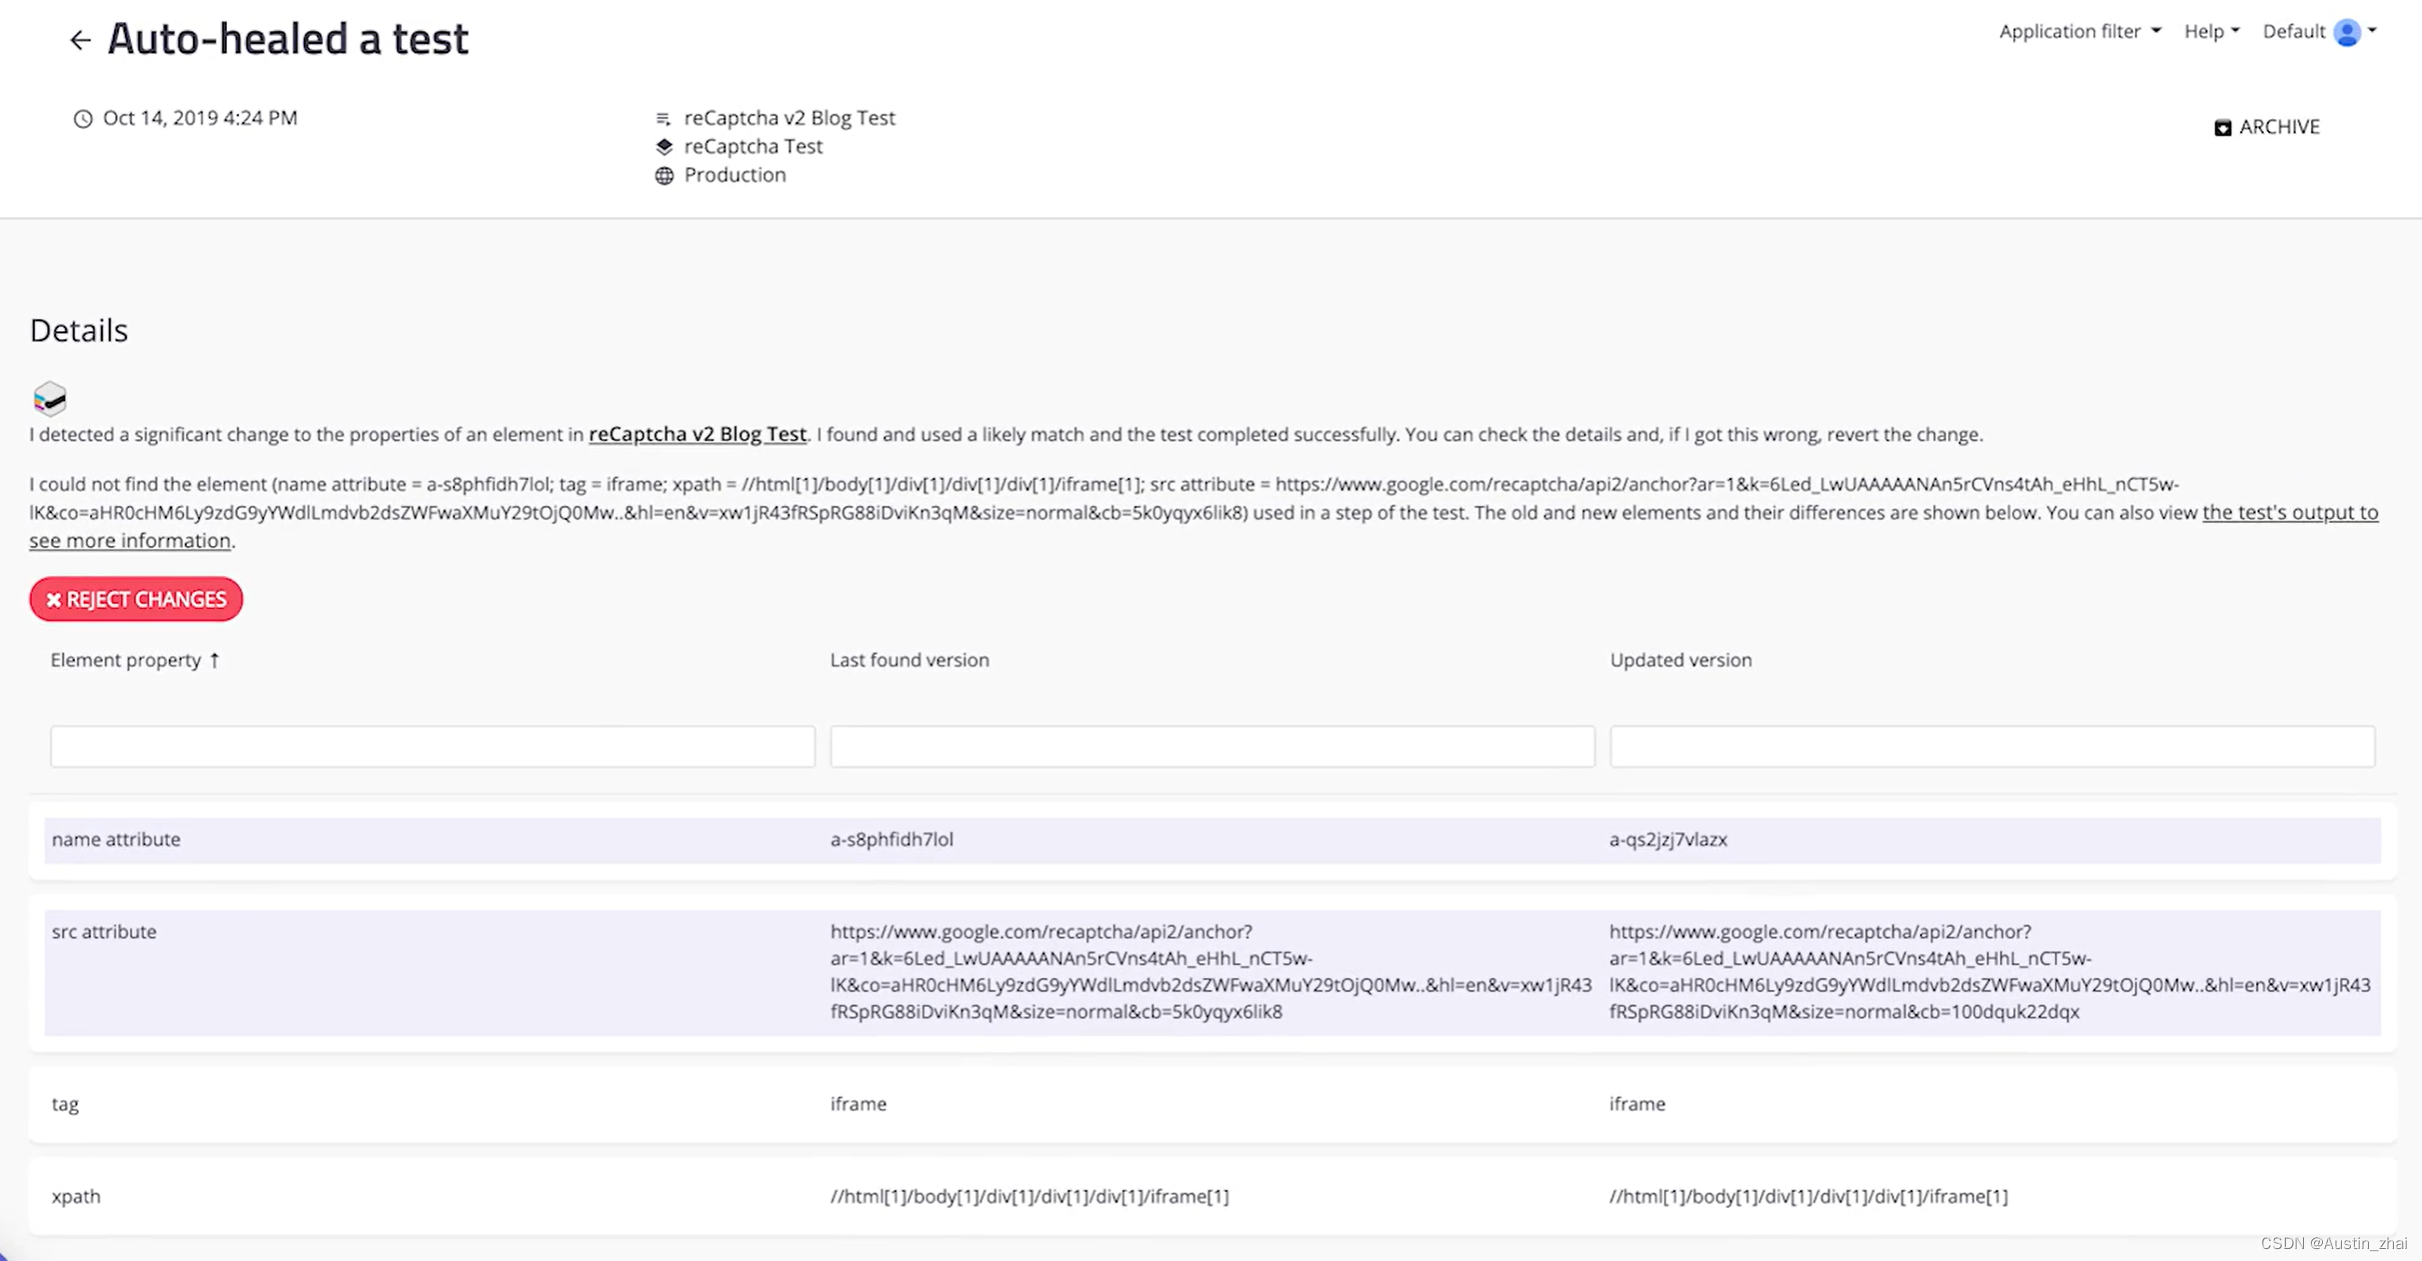2422x1261 pixels.
Task: Click the Updated version column header
Action: click(1680, 660)
